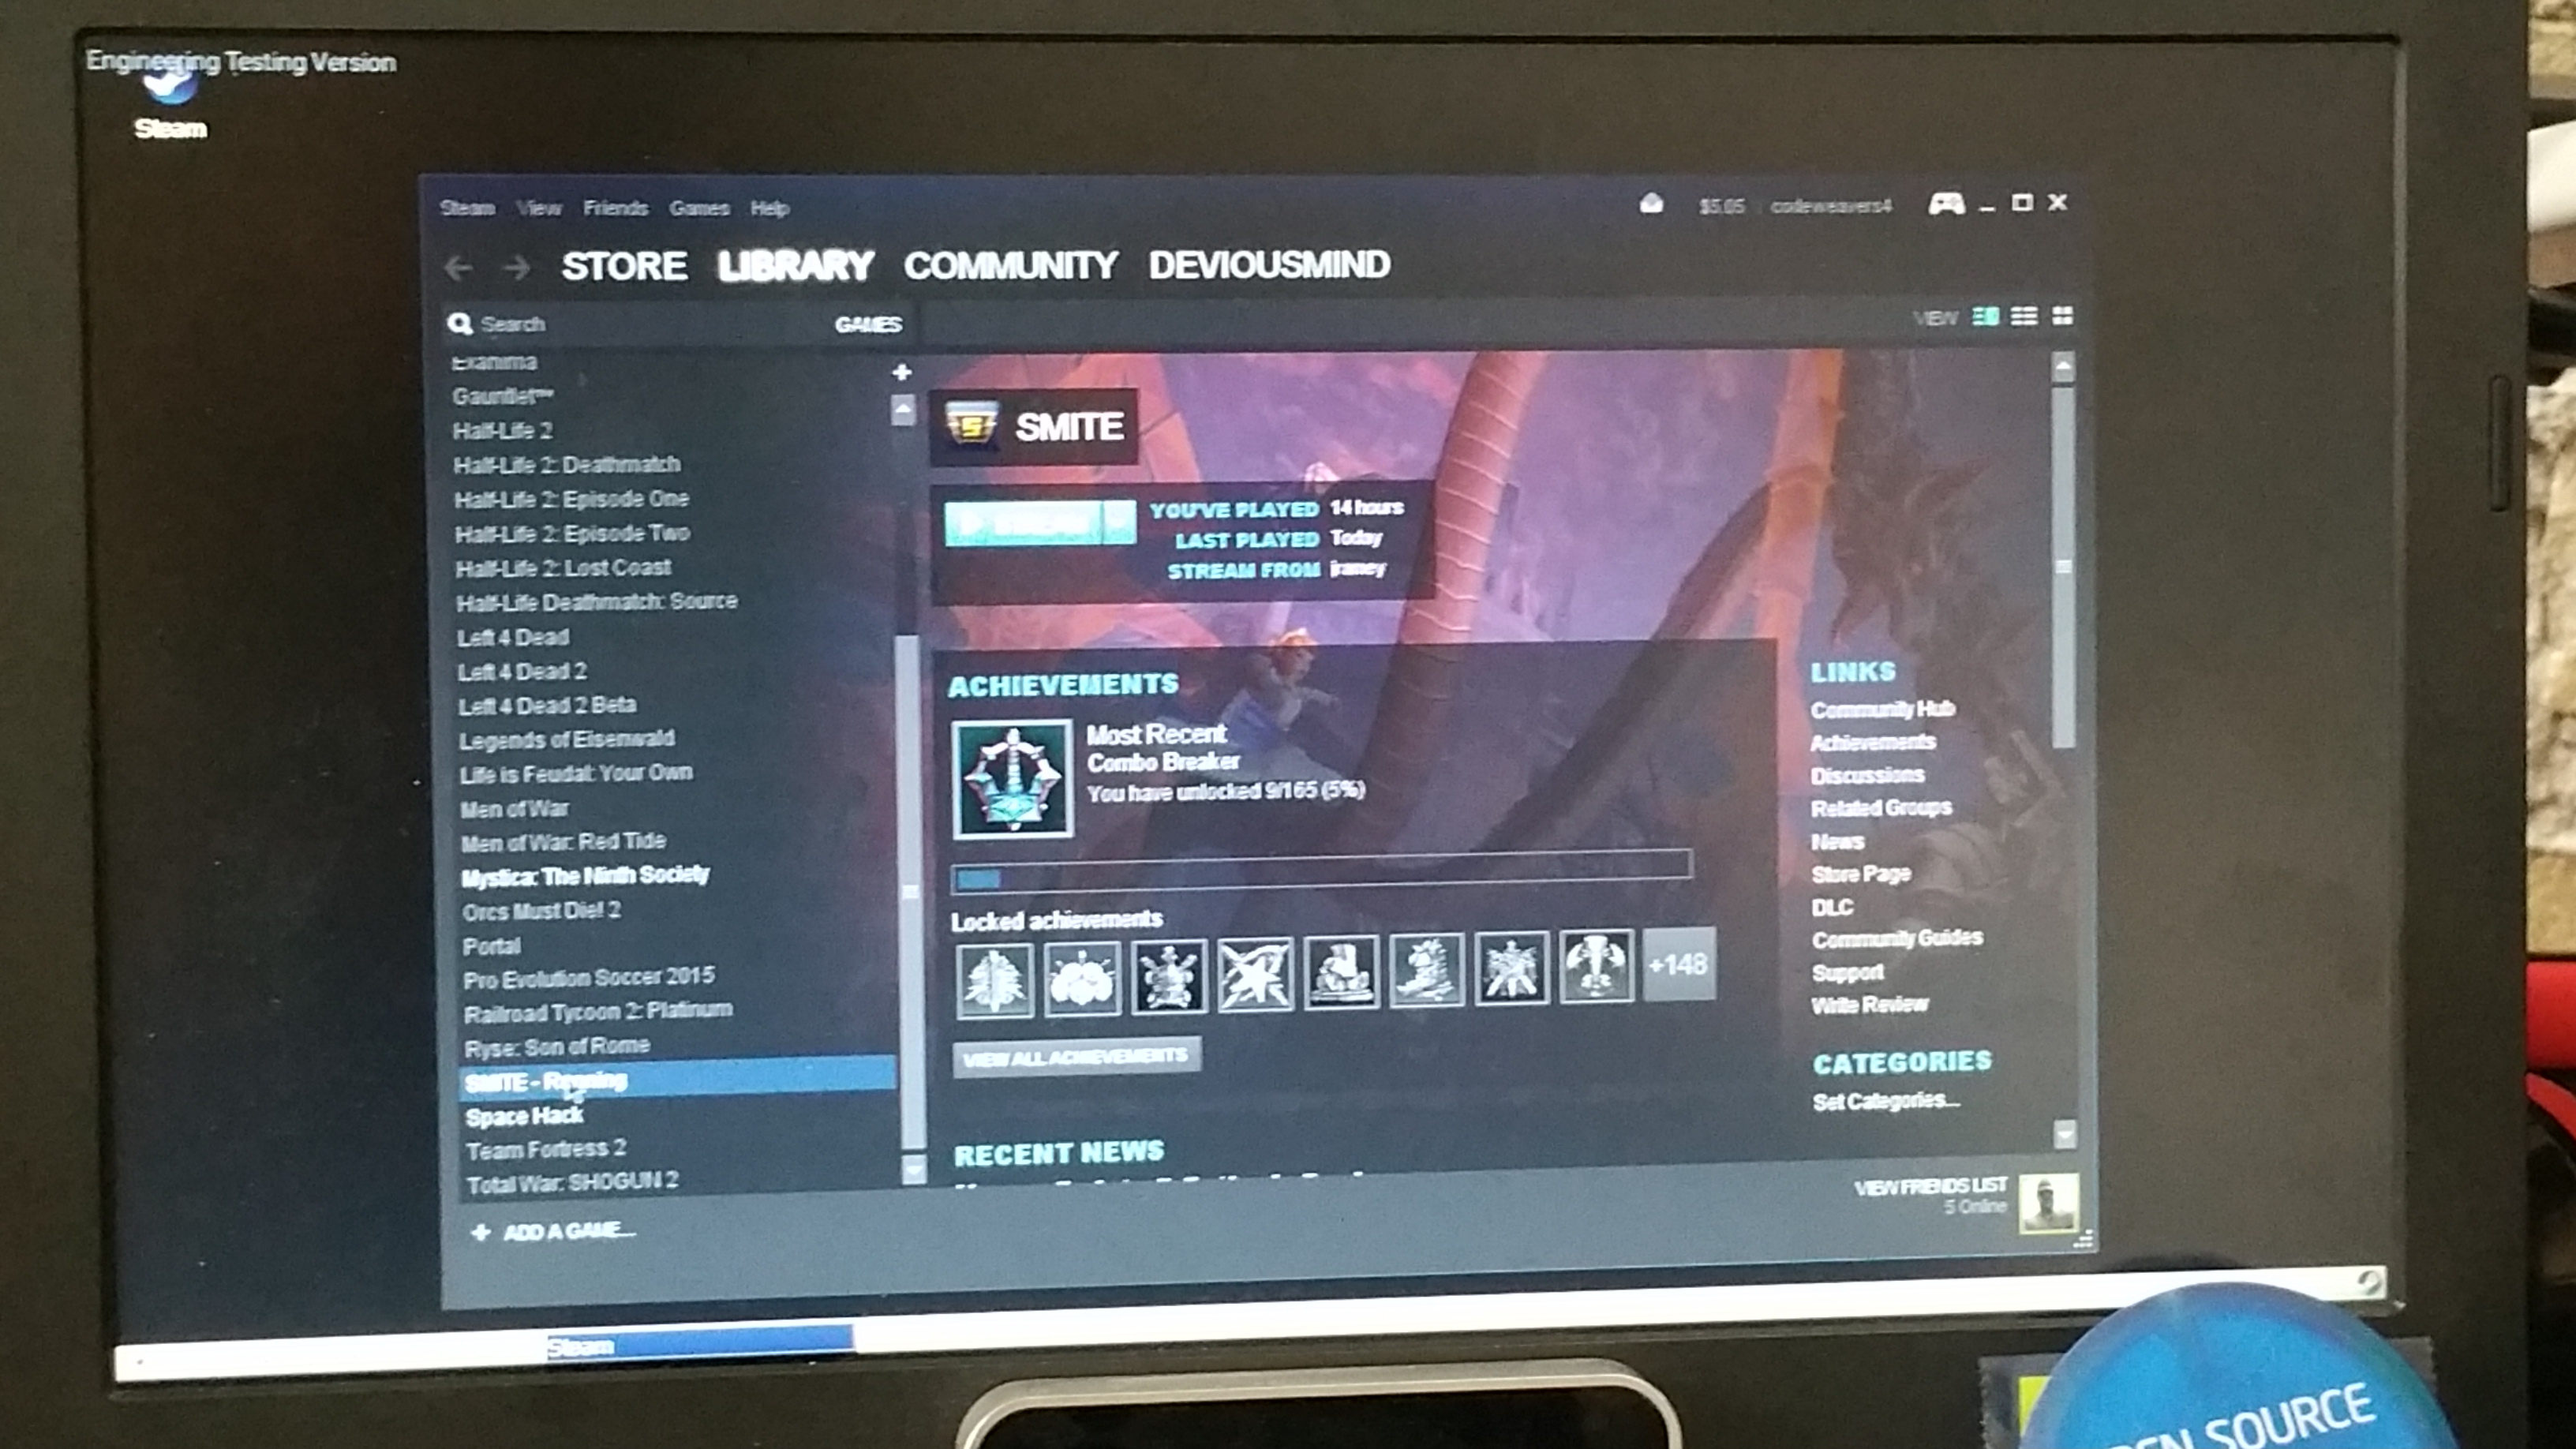
Task: Click VIEW ALL ACHIEVEMENTS button
Action: [1076, 1056]
